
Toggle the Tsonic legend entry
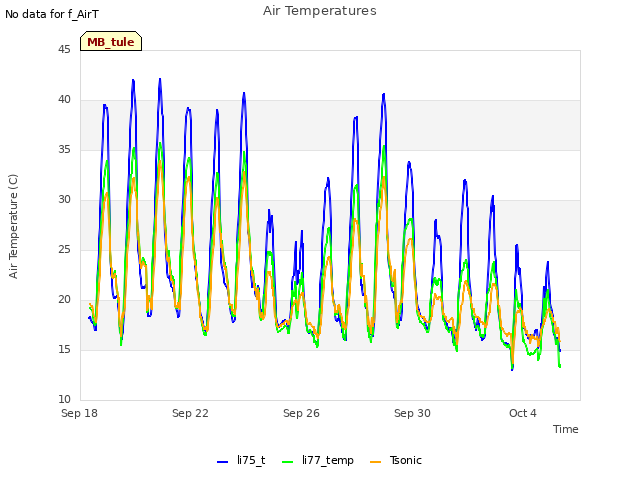396,460
